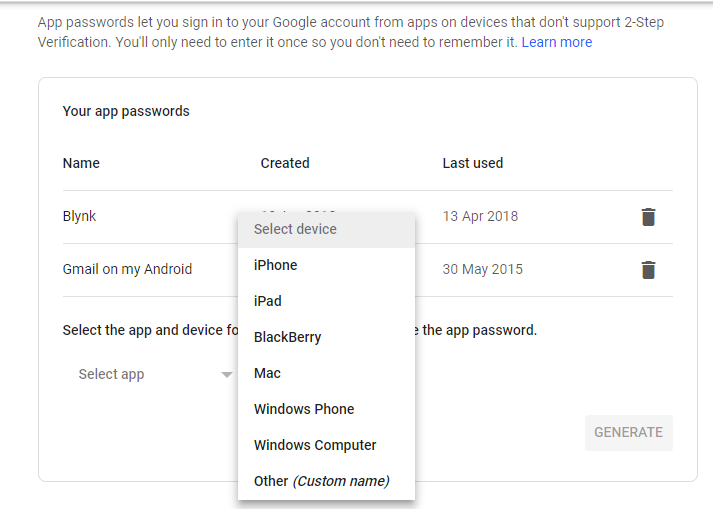This screenshot has height=509, width=713.
Task: Click the Gmail on my Android entry
Action: (x=127, y=269)
